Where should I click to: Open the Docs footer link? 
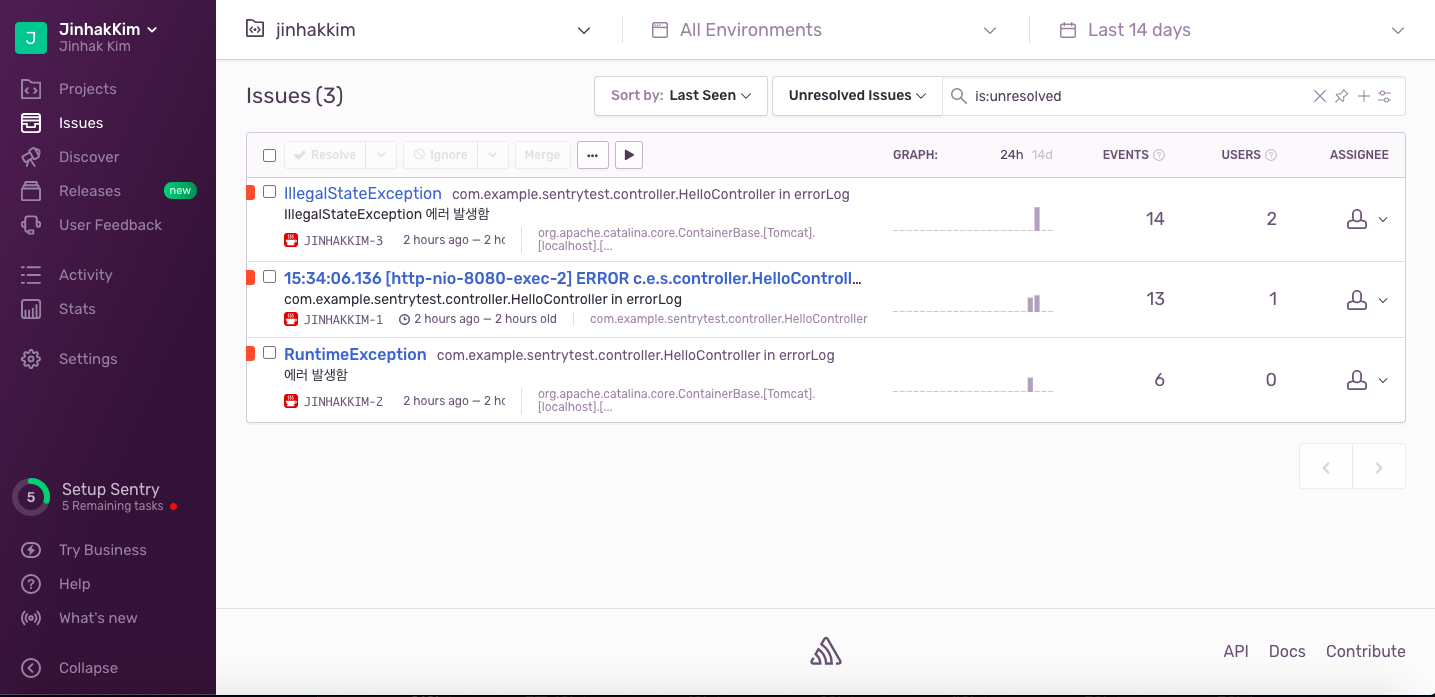pyautogui.click(x=1287, y=651)
